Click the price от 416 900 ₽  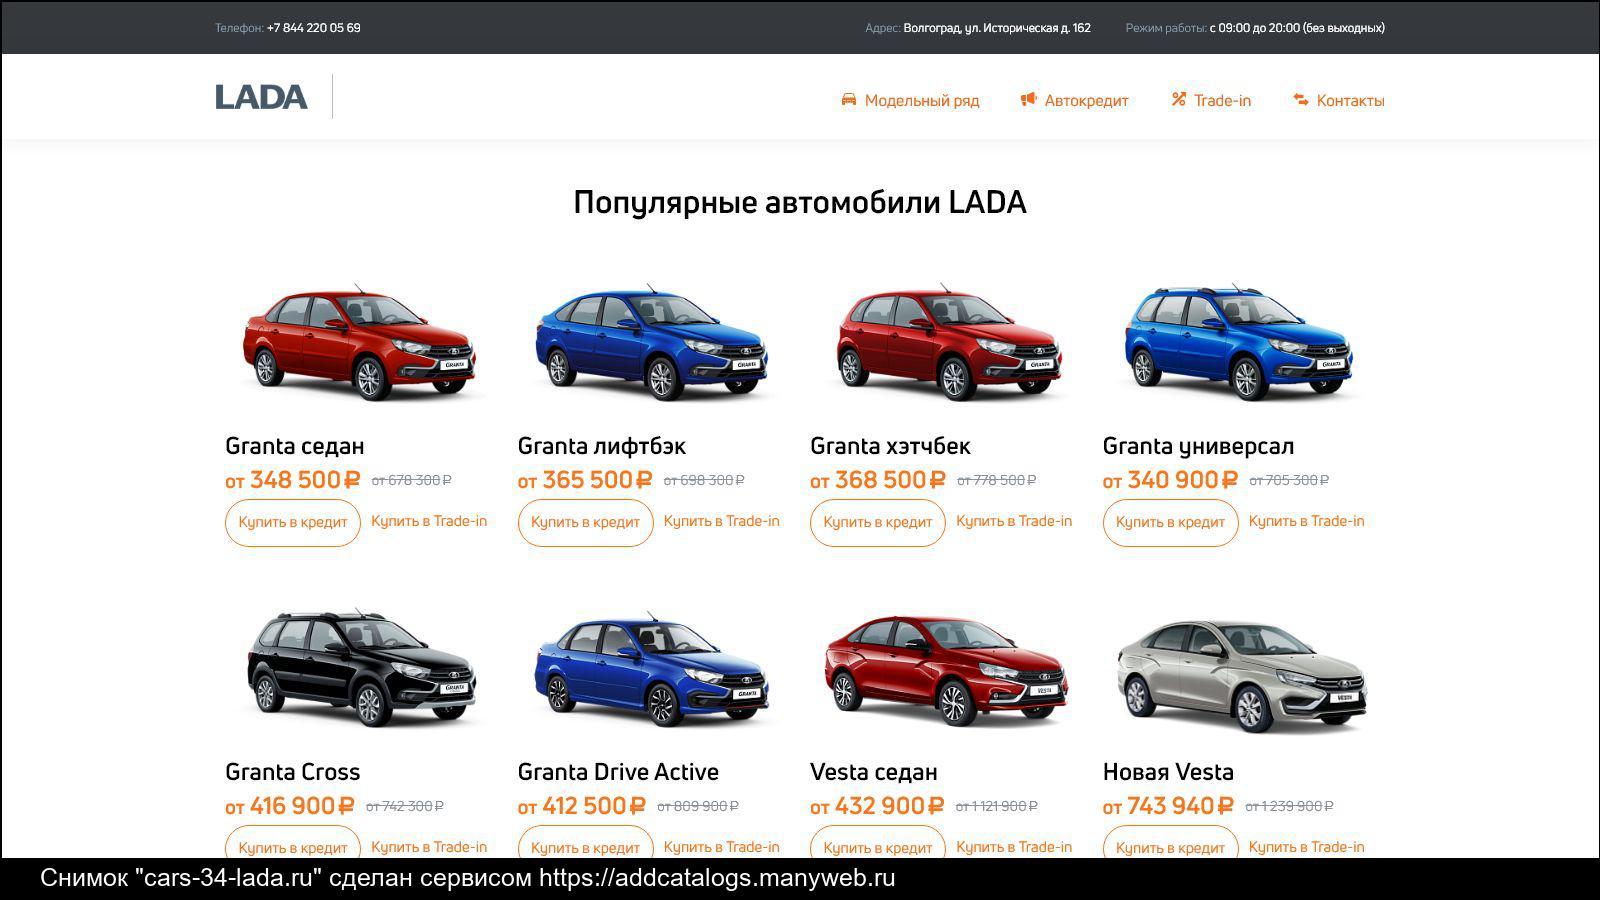pyautogui.click(x=290, y=806)
